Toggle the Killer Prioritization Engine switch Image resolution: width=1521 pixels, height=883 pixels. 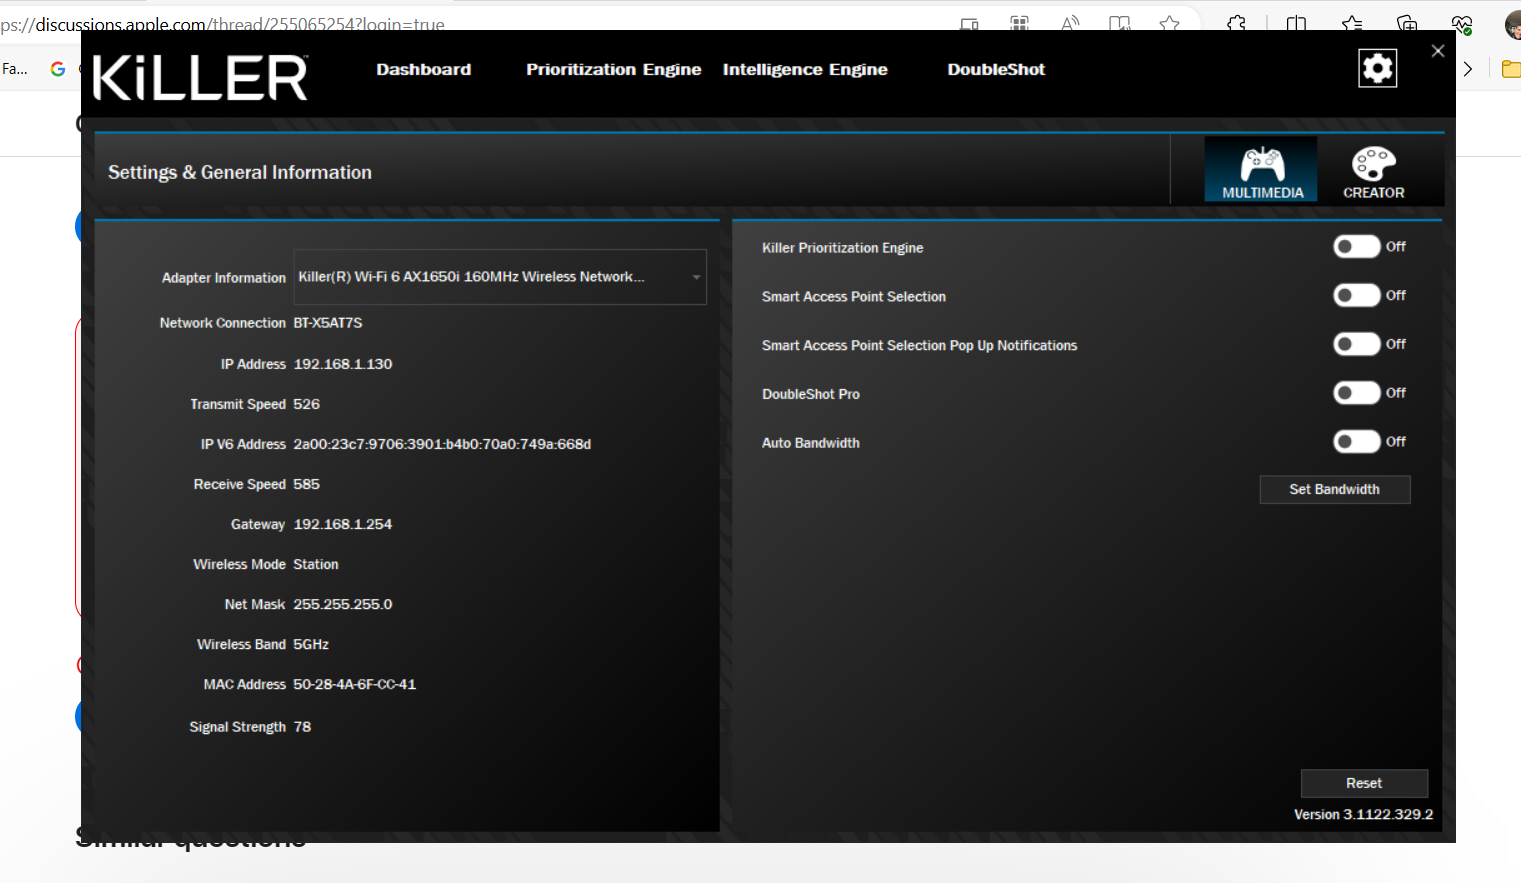click(1357, 247)
